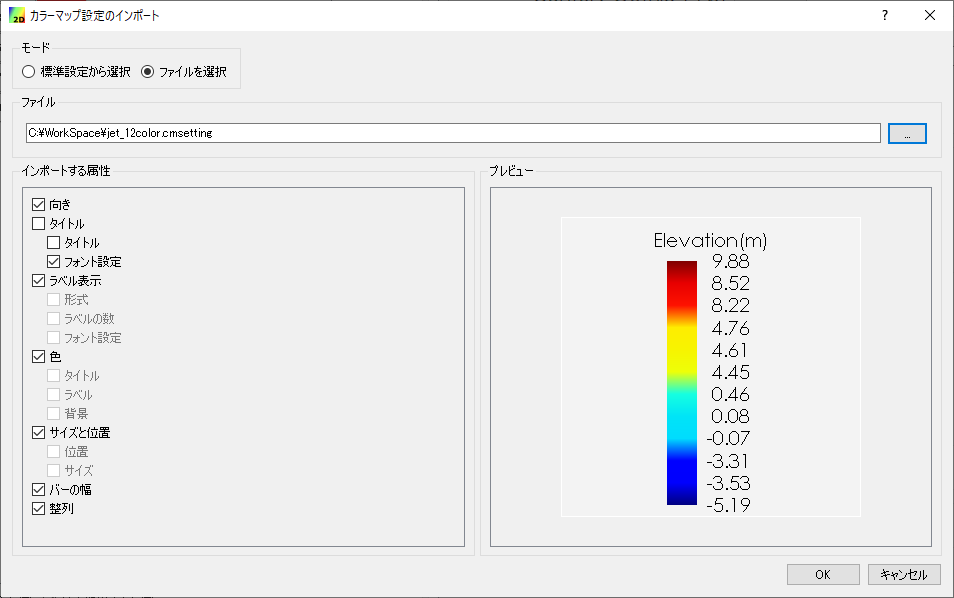Toggle the タイトル checkbox under 色
This screenshot has width=954, height=598.
54,375
